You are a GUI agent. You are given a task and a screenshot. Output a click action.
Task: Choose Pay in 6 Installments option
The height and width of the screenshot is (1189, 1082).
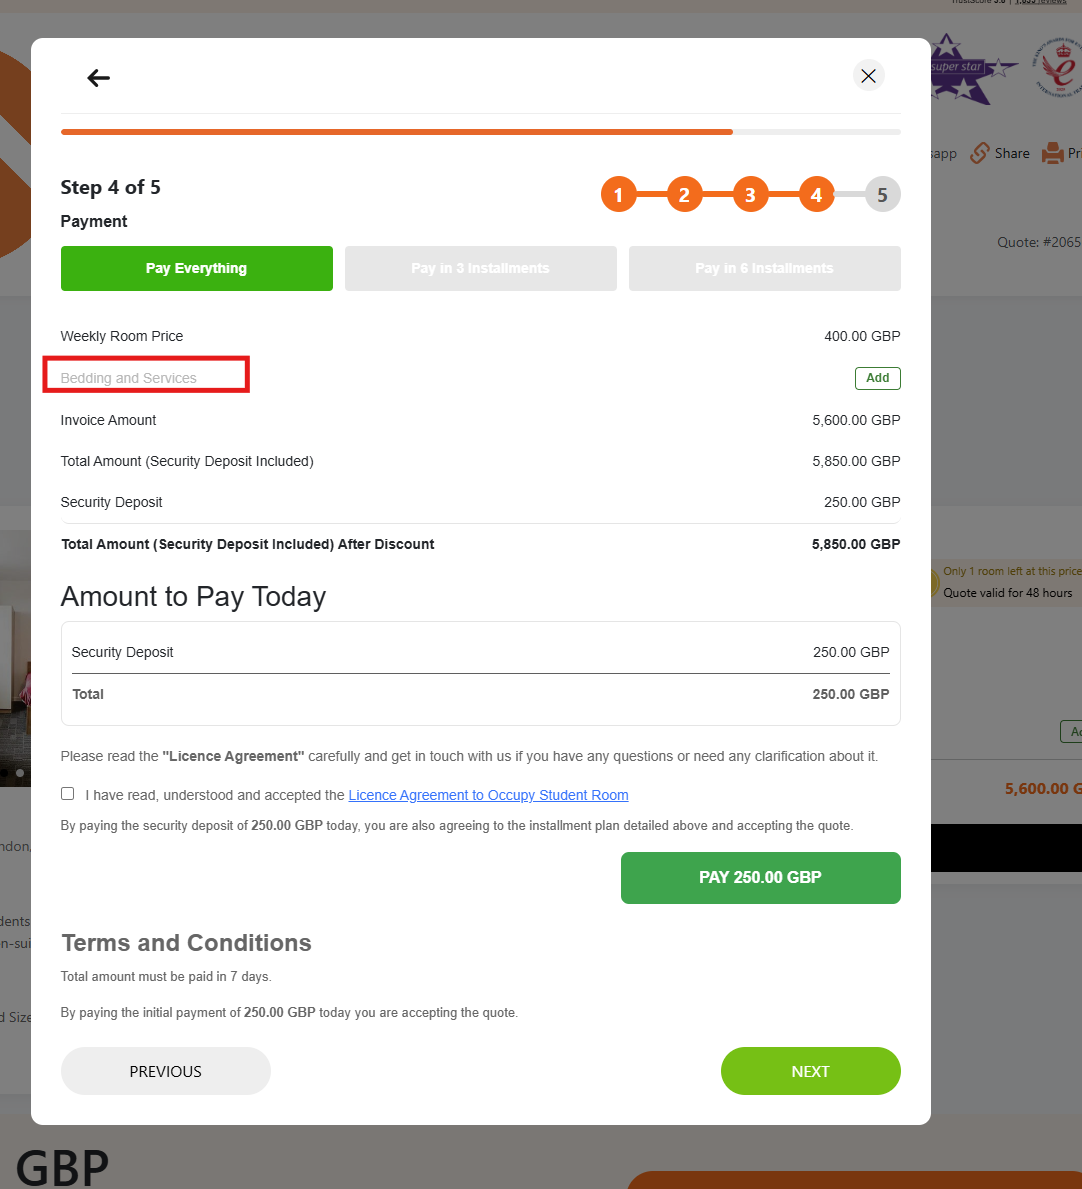click(x=764, y=268)
